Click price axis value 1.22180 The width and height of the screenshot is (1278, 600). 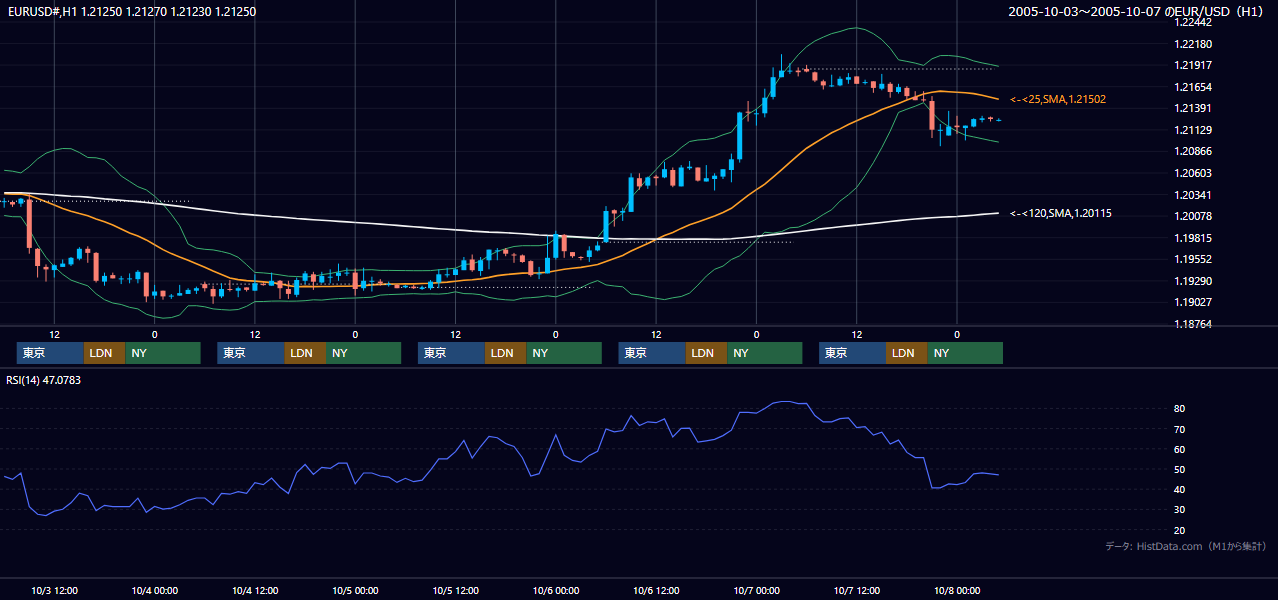click(x=1194, y=44)
